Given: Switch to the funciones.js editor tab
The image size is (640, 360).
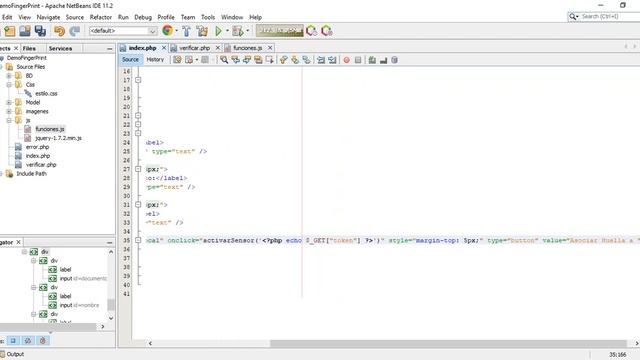Looking at the screenshot, I should [x=247, y=48].
